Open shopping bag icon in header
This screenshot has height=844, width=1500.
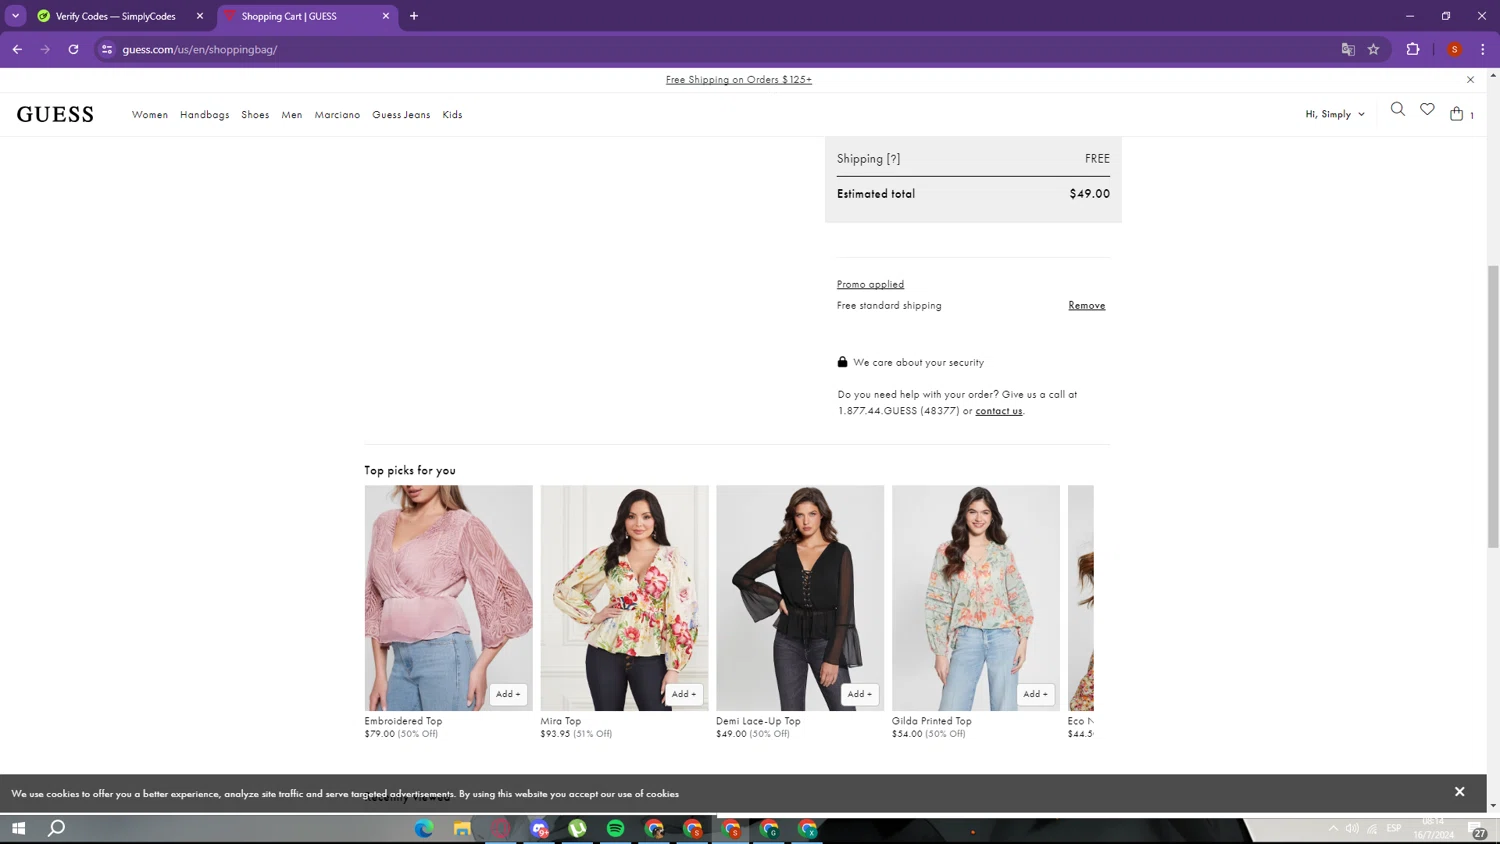coord(1457,113)
